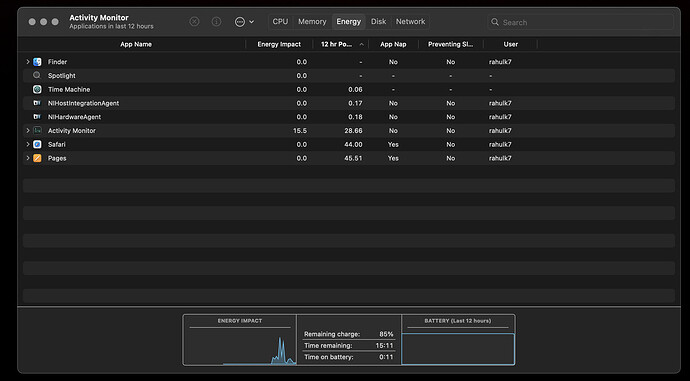Click the Applications in last 12 hours subtitle
The width and height of the screenshot is (690, 381).
[111, 26]
